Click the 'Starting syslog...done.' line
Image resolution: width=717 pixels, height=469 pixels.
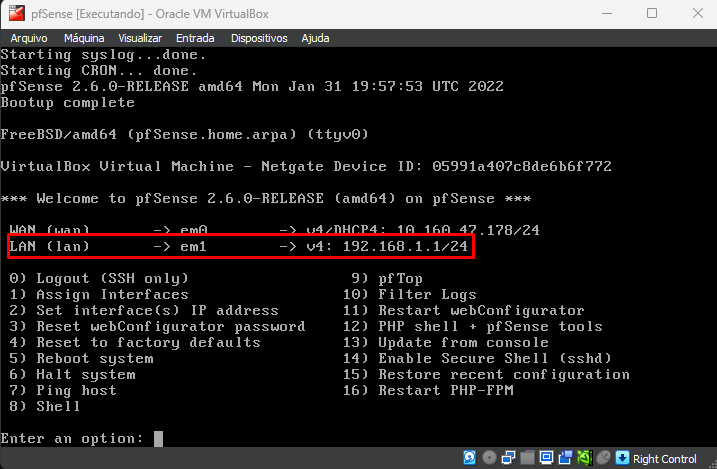point(103,54)
